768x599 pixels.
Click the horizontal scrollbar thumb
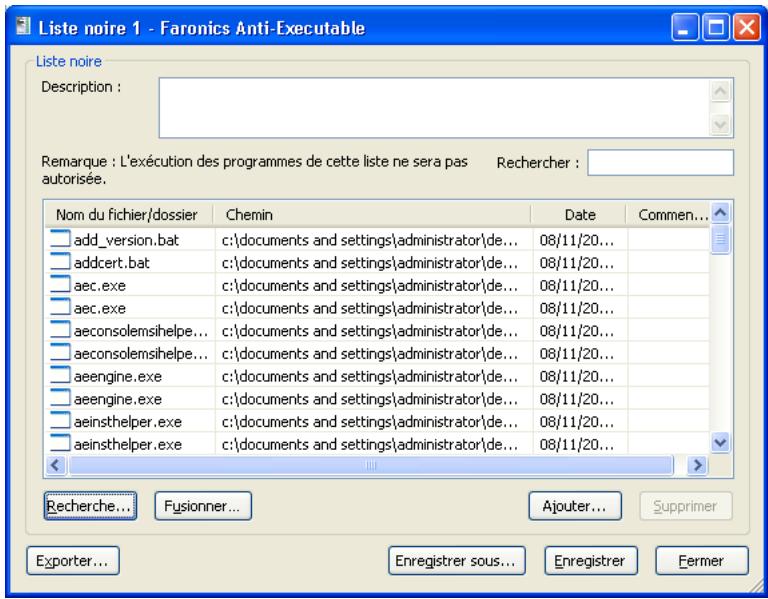click(371, 465)
